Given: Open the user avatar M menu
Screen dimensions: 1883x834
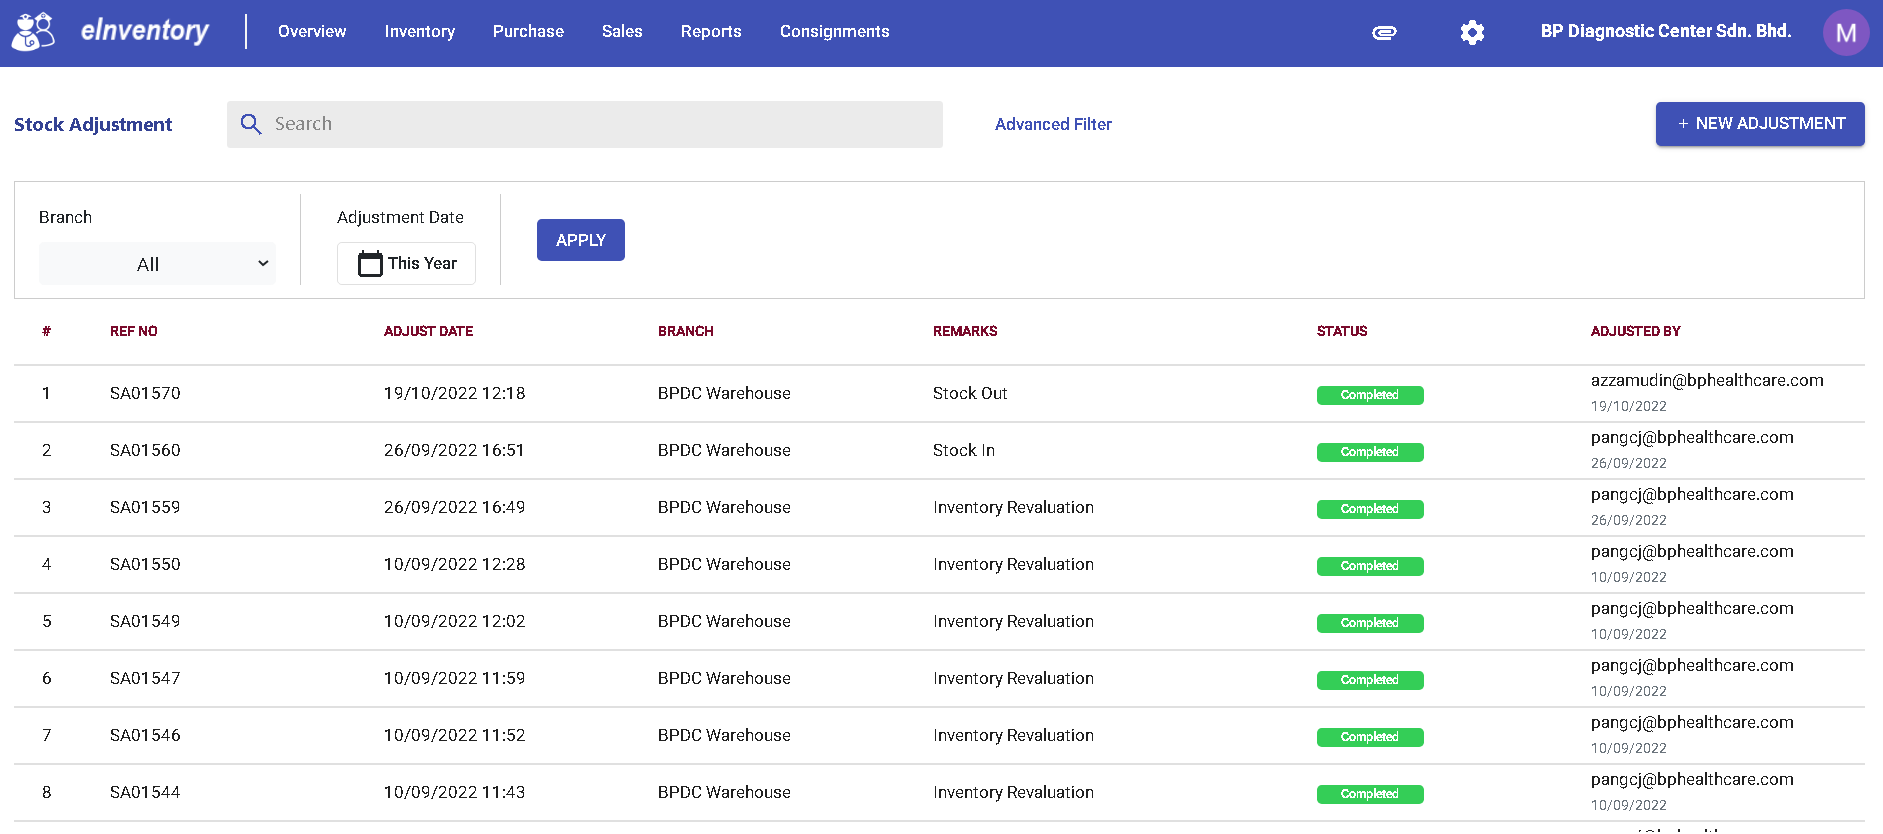Looking at the screenshot, I should click(x=1846, y=33).
